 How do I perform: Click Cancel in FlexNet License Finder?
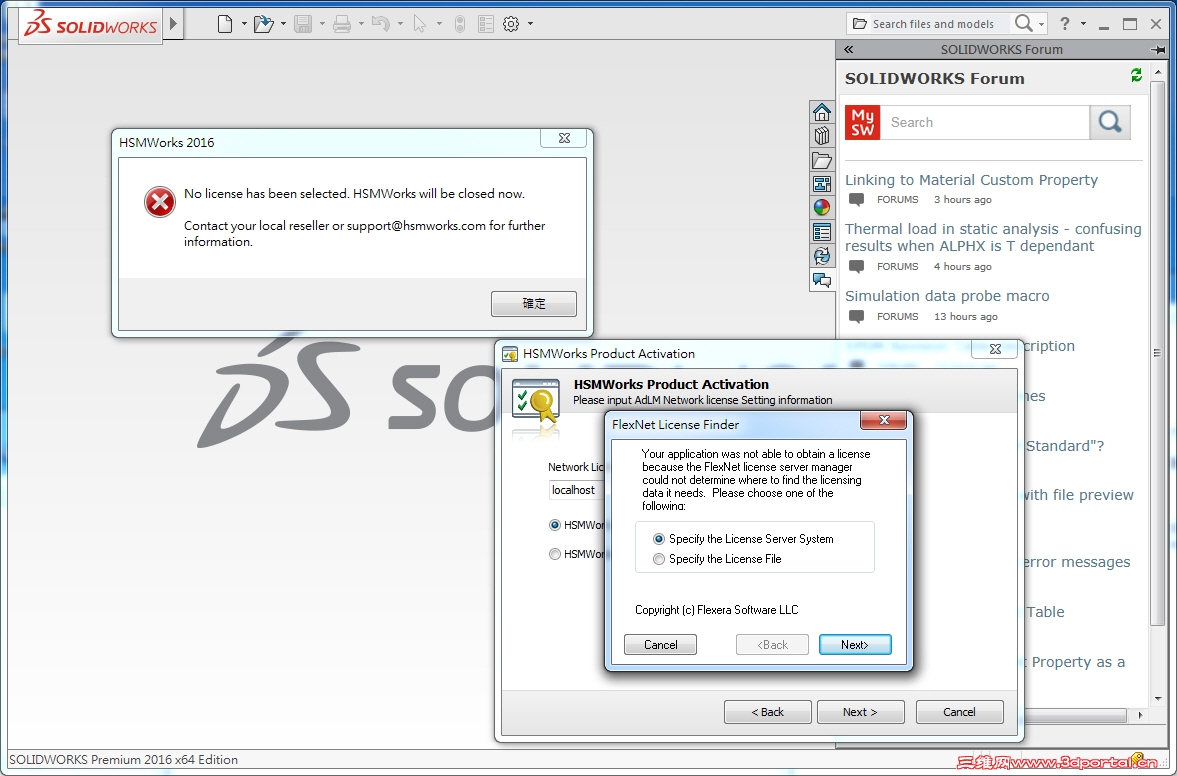click(x=661, y=645)
